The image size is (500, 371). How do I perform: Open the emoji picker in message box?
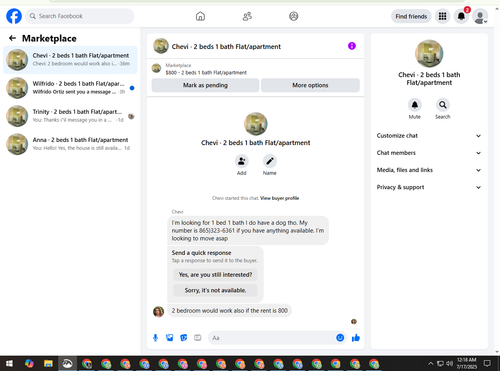340,338
